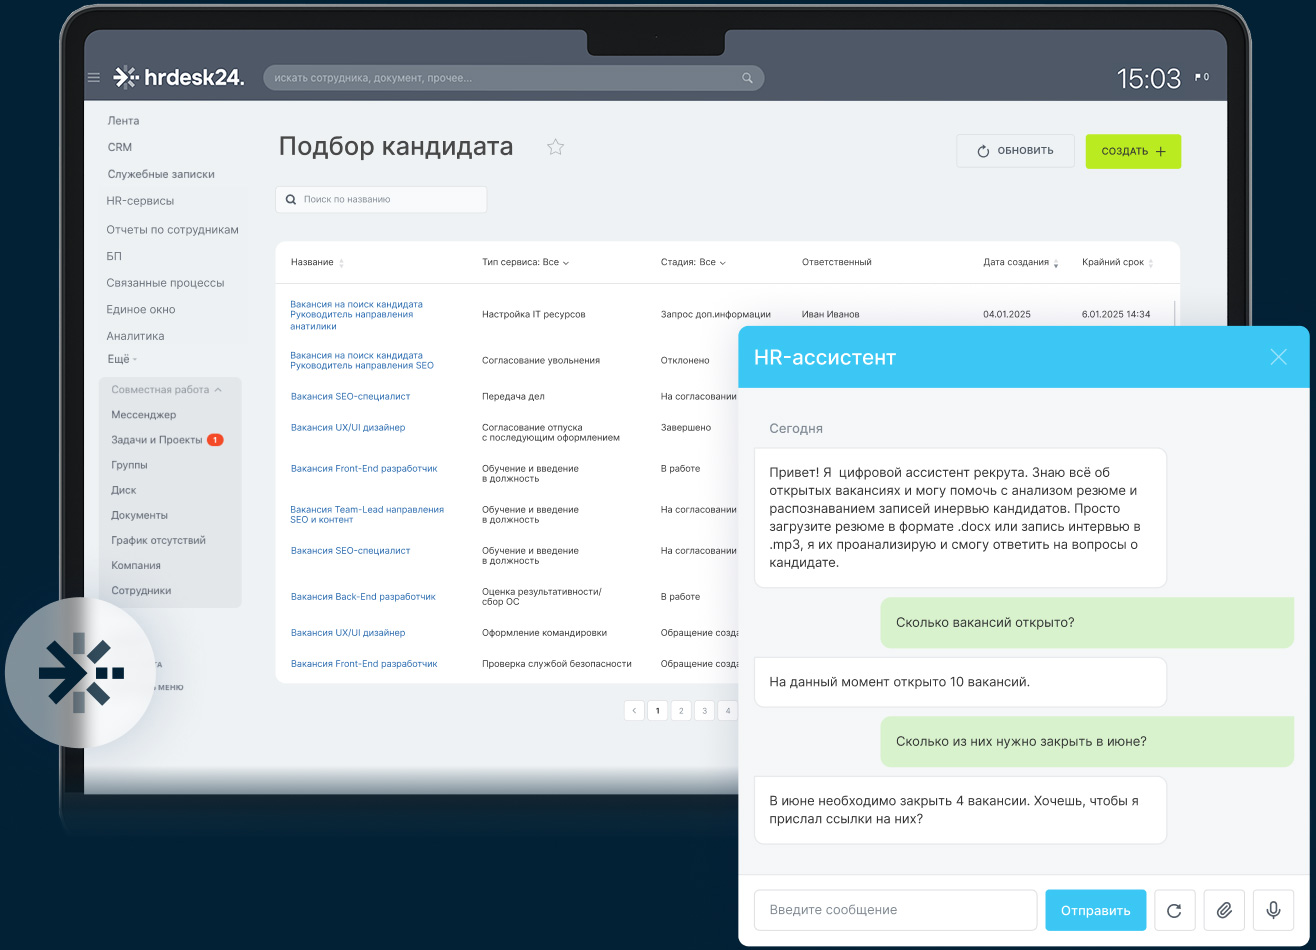Image resolution: width=1316 pixels, height=950 pixels.
Task: Open the Вакансия UX/UI дизайнер record
Action: click(x=349, y=426)
